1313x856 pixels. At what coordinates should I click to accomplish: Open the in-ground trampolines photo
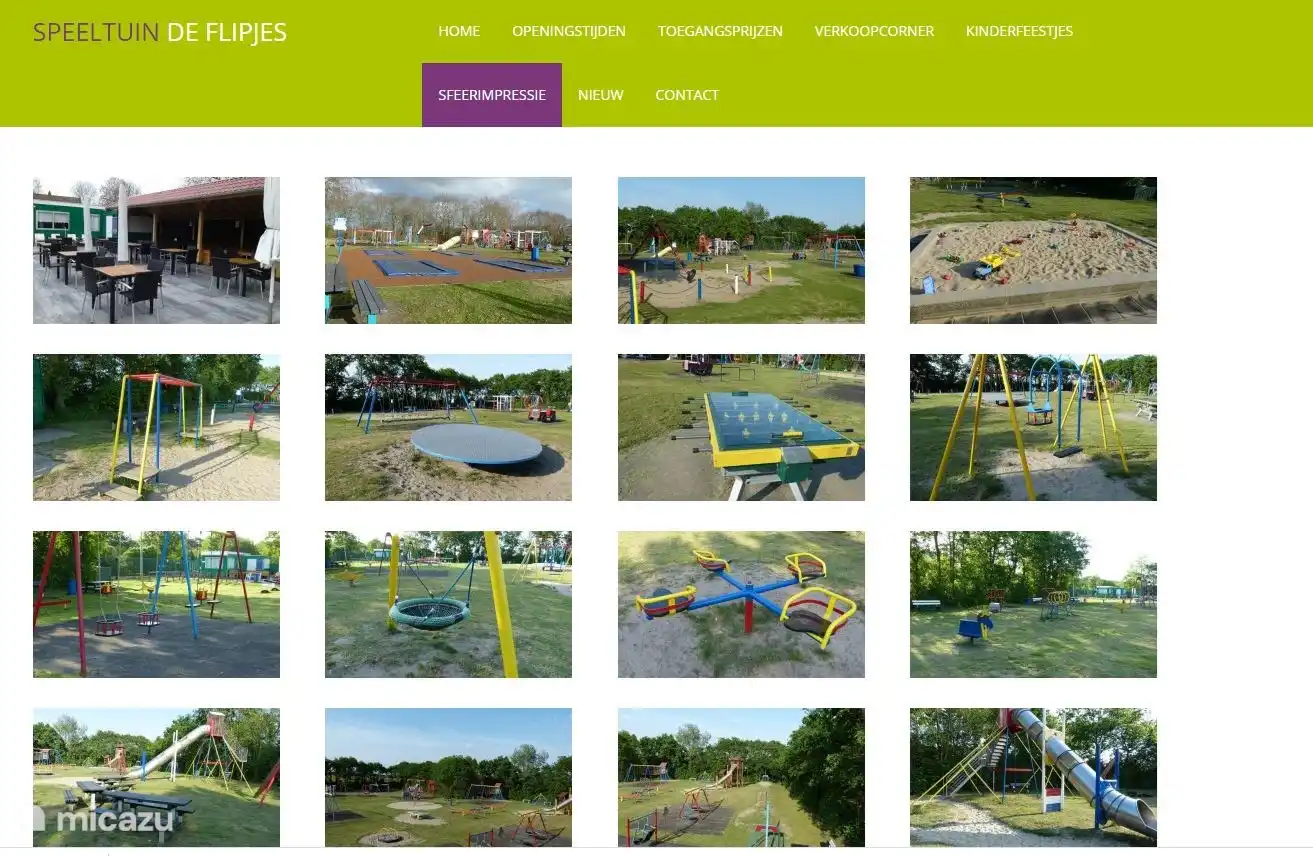448,250
